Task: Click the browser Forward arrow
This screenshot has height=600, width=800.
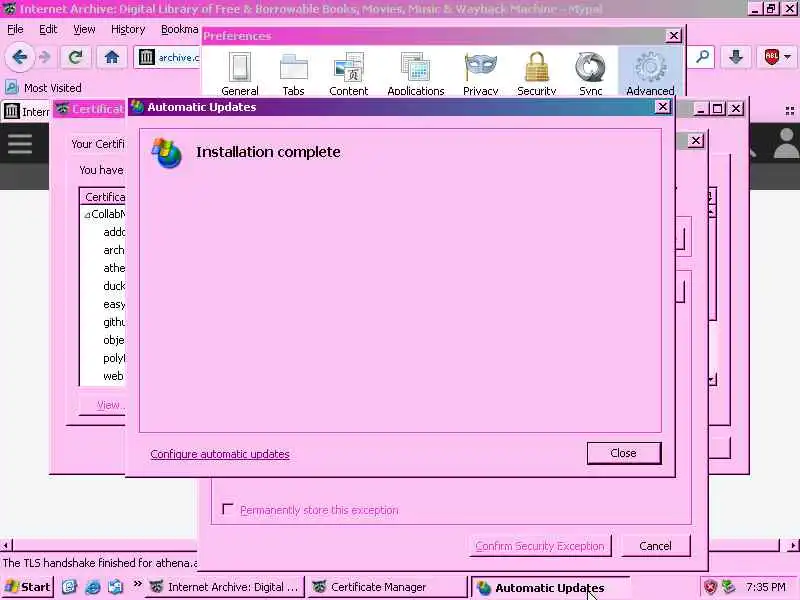Action: pyautogui.click(x=45, y=57)
